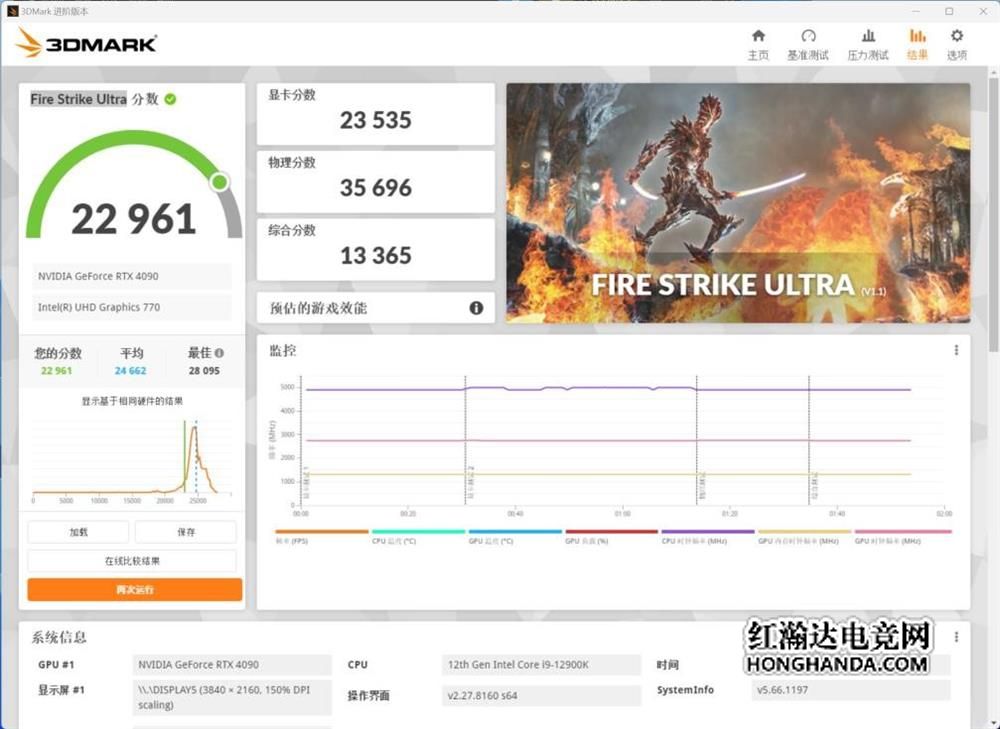Screen dimensions: 1000x729
Task: Click the 最佳 score 28 095
Action: coord(204,371)
